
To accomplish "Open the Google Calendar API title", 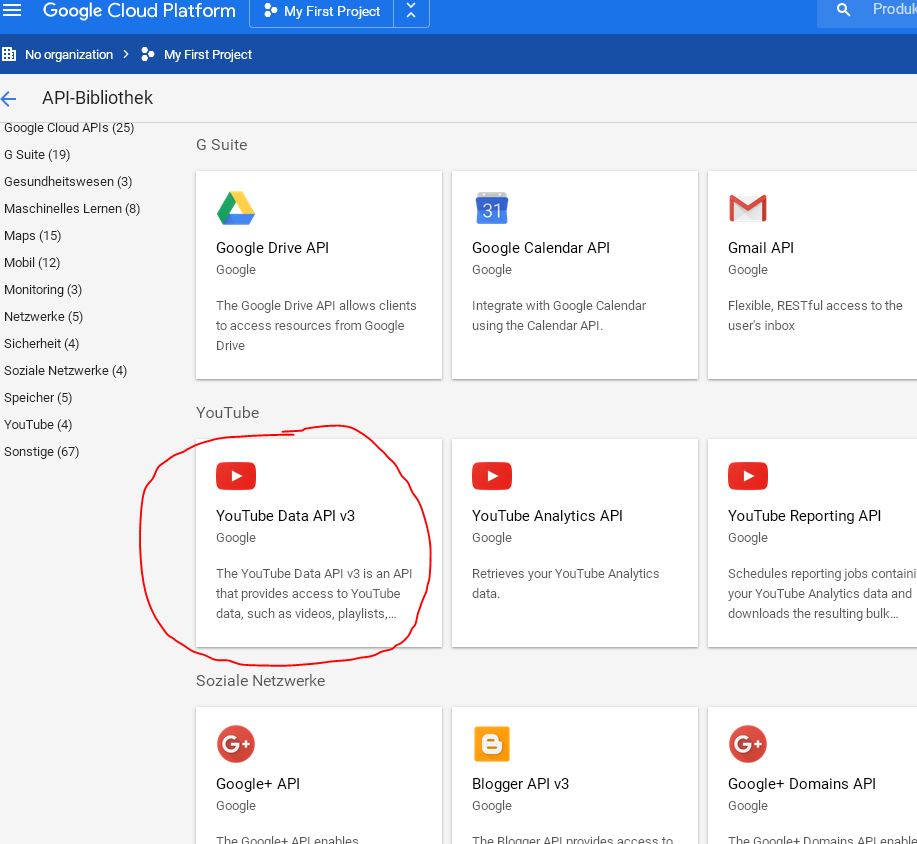I will click(x=541, y=248).
